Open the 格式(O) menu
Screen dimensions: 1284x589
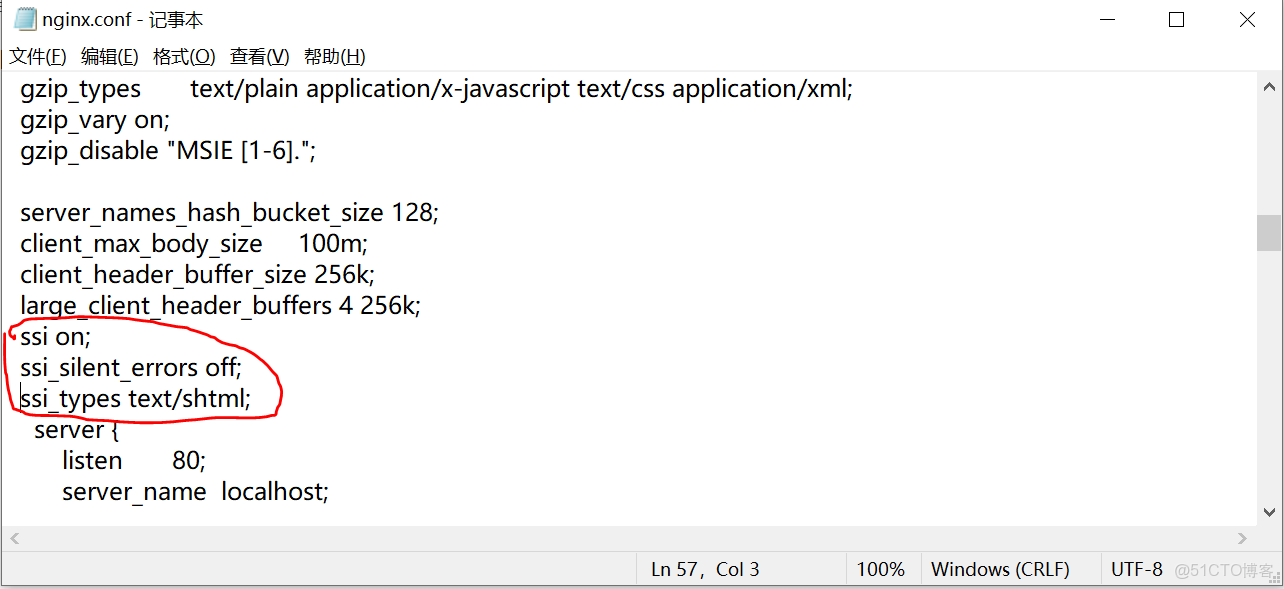[184, 57]
